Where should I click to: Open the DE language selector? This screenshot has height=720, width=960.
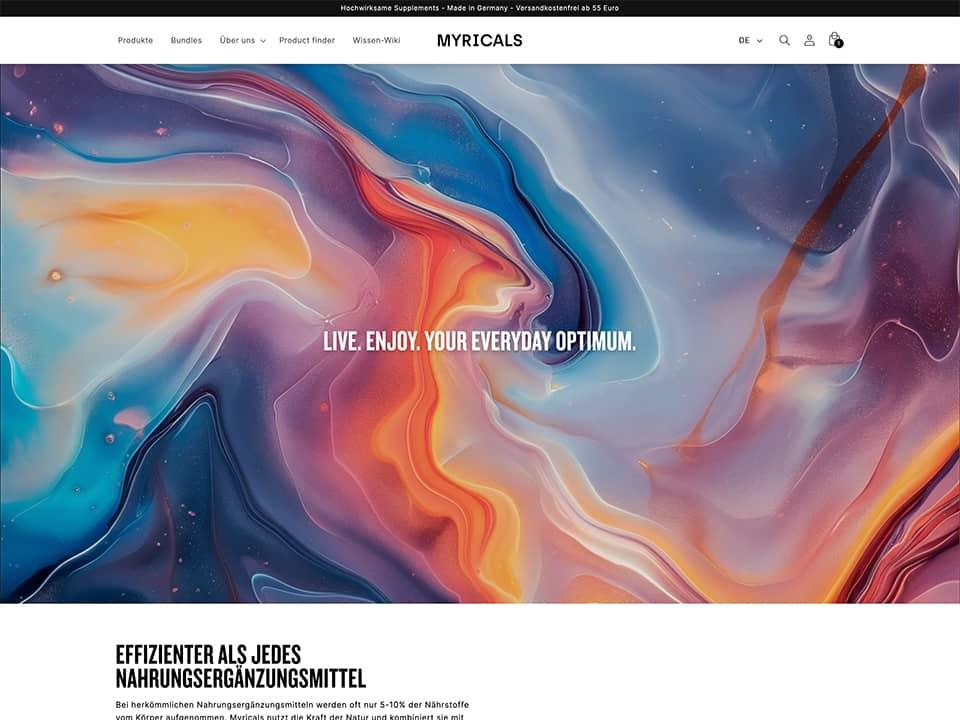pyautogui.click(x=745, y=41)
